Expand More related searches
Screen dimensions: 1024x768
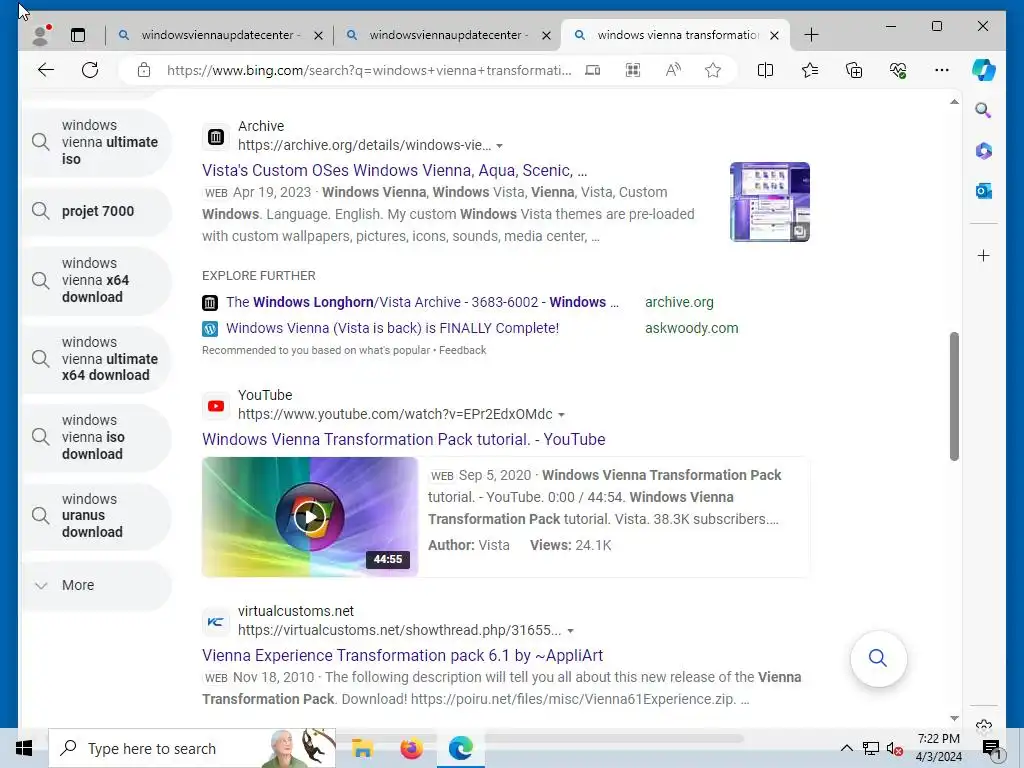click(97, 585)
